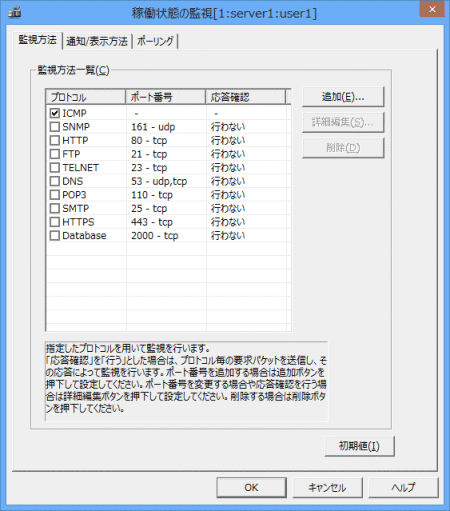Select the '23 - tcp' port cell
Image resolution: width=450 pixels, height=511 pixels.
point(149,167)
